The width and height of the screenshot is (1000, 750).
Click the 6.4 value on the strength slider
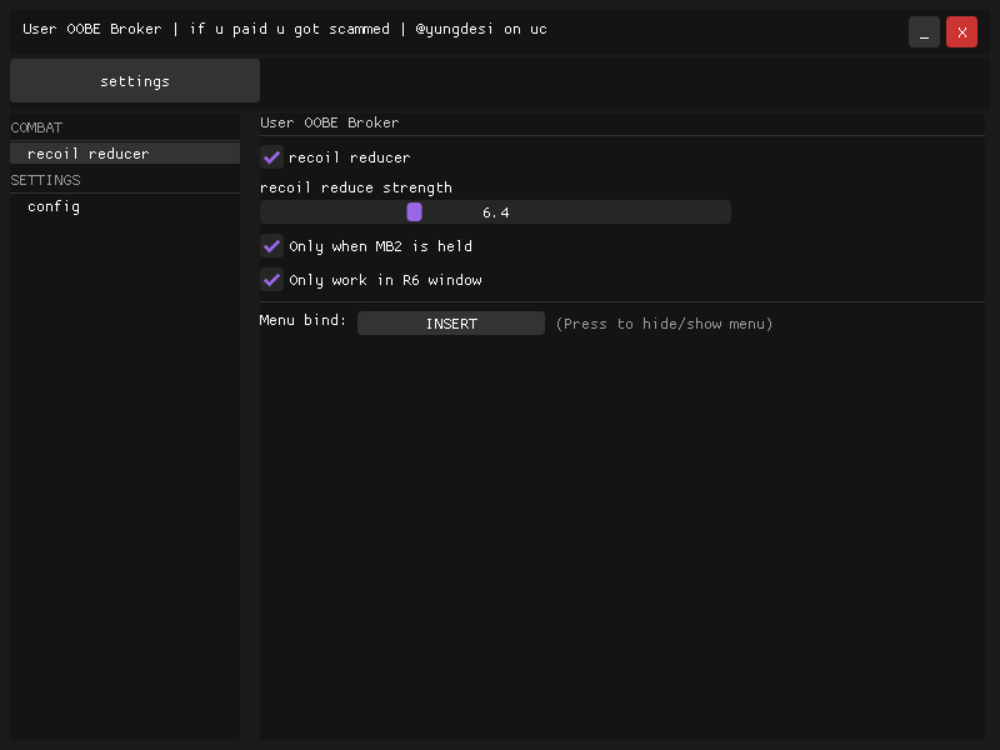pos(496,213)
